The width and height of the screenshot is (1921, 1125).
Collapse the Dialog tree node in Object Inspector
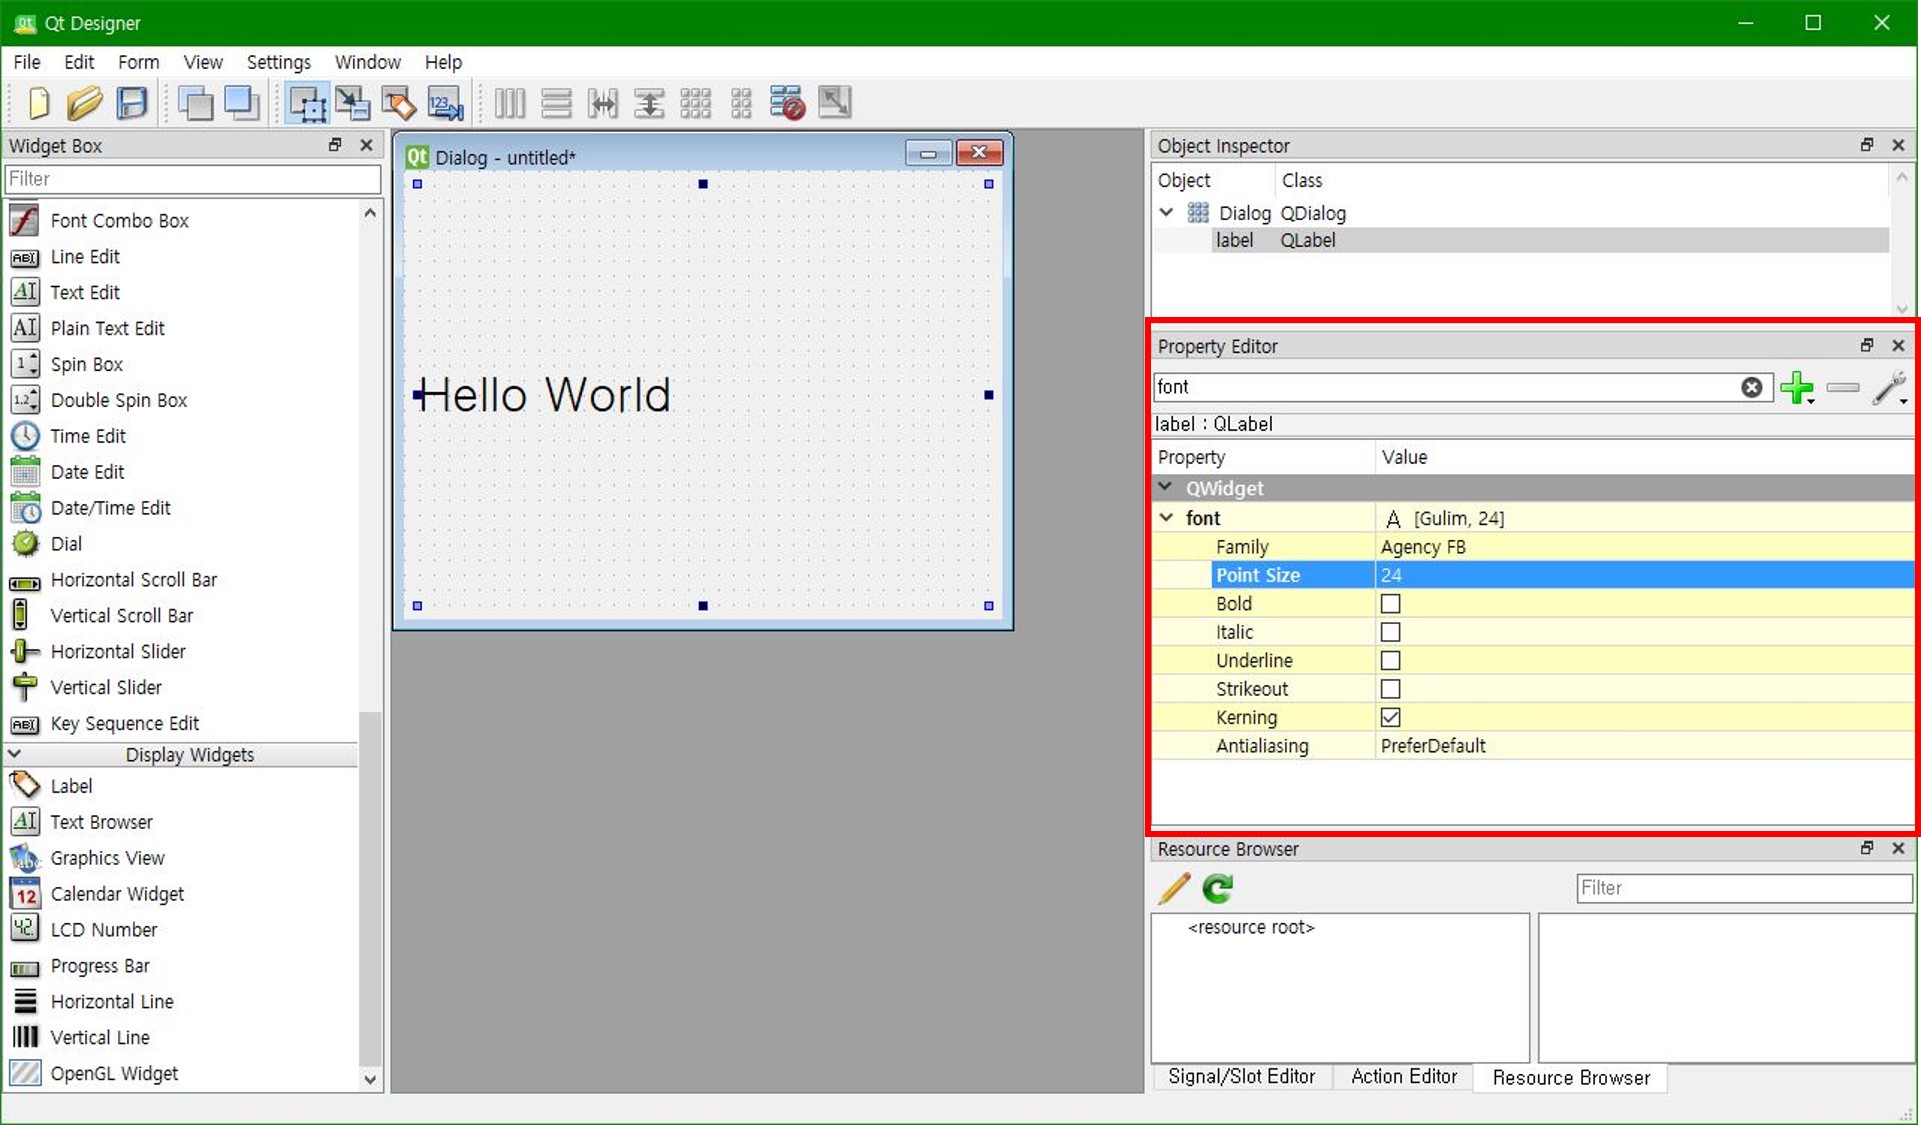(1166, 213)
